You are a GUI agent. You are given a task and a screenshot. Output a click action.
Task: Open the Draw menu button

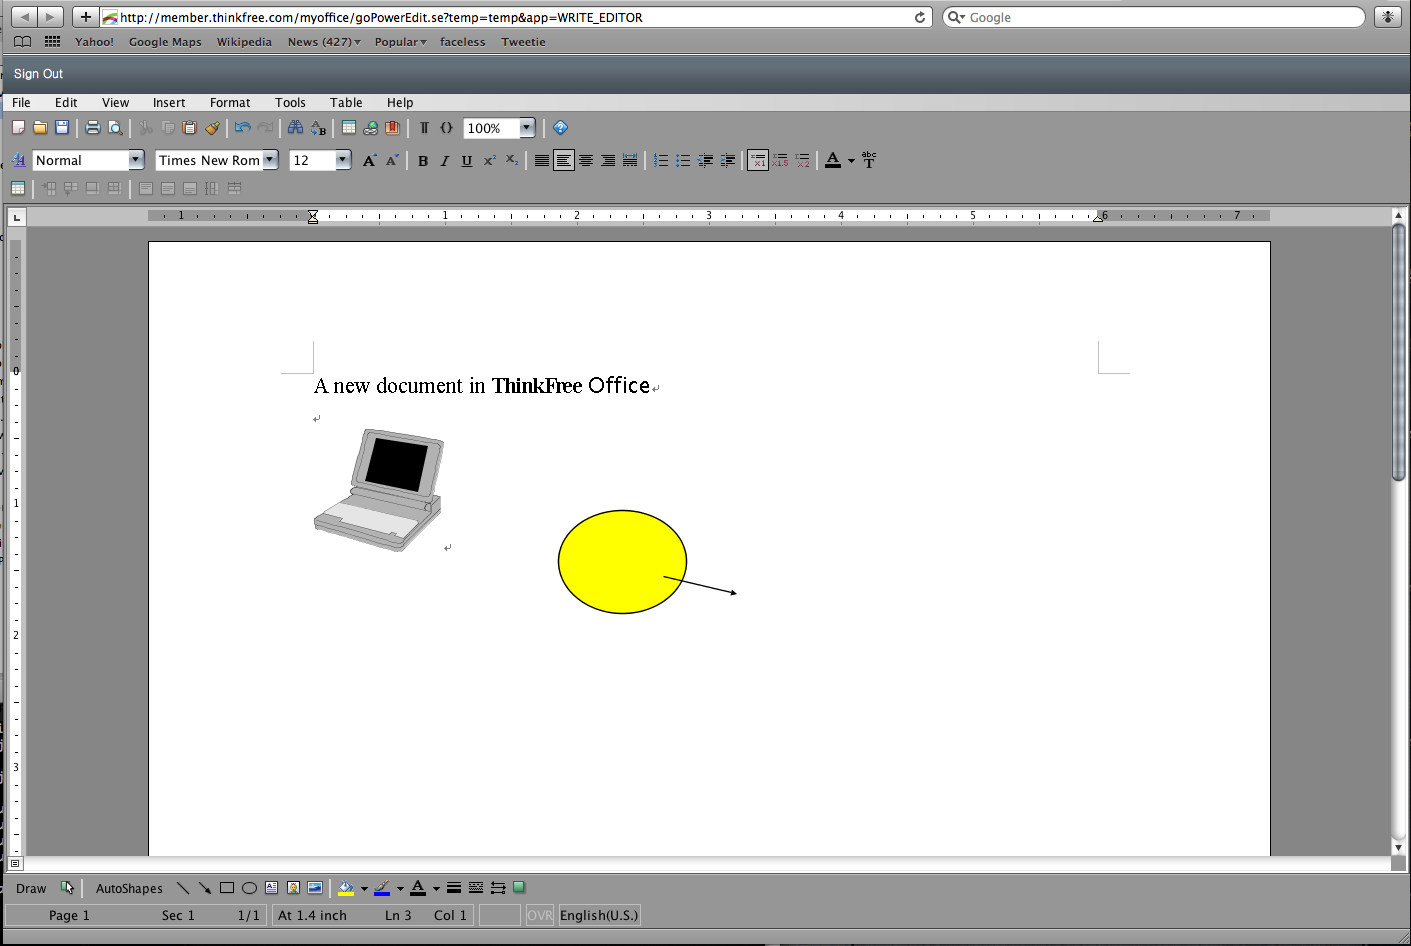click(31, 888)
